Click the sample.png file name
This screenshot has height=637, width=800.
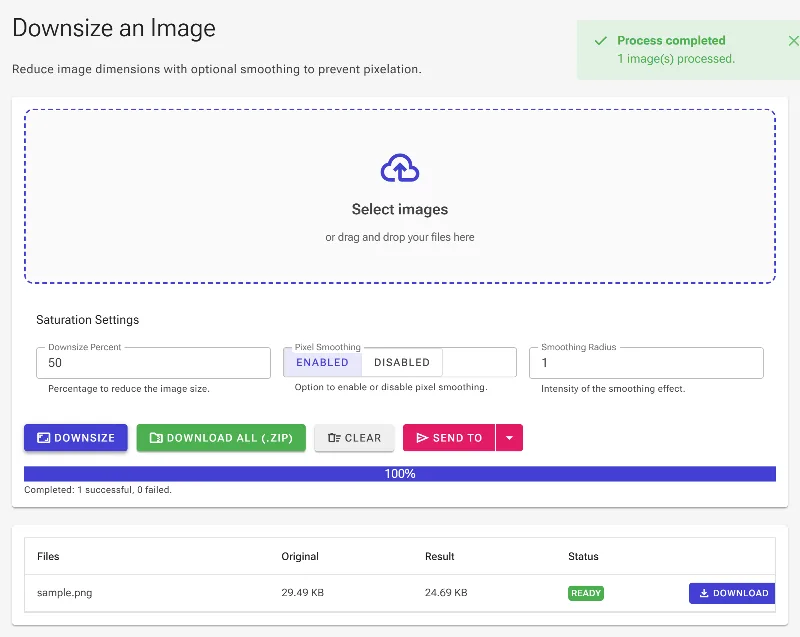click(x=65, y=593)
